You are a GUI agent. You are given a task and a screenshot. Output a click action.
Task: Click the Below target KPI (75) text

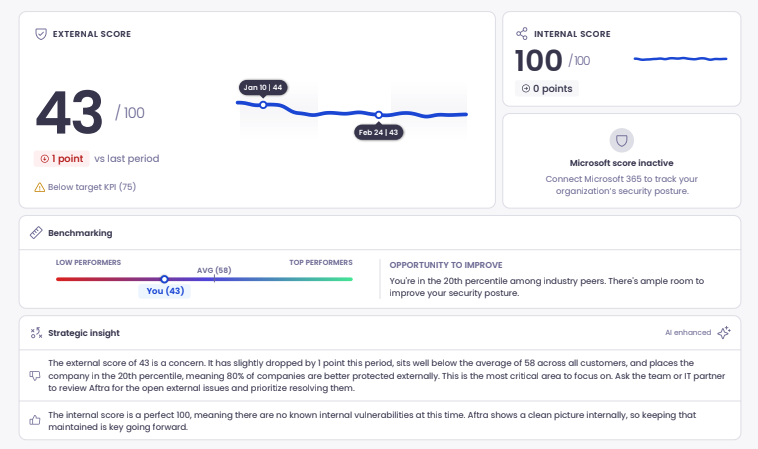(92, 187)
